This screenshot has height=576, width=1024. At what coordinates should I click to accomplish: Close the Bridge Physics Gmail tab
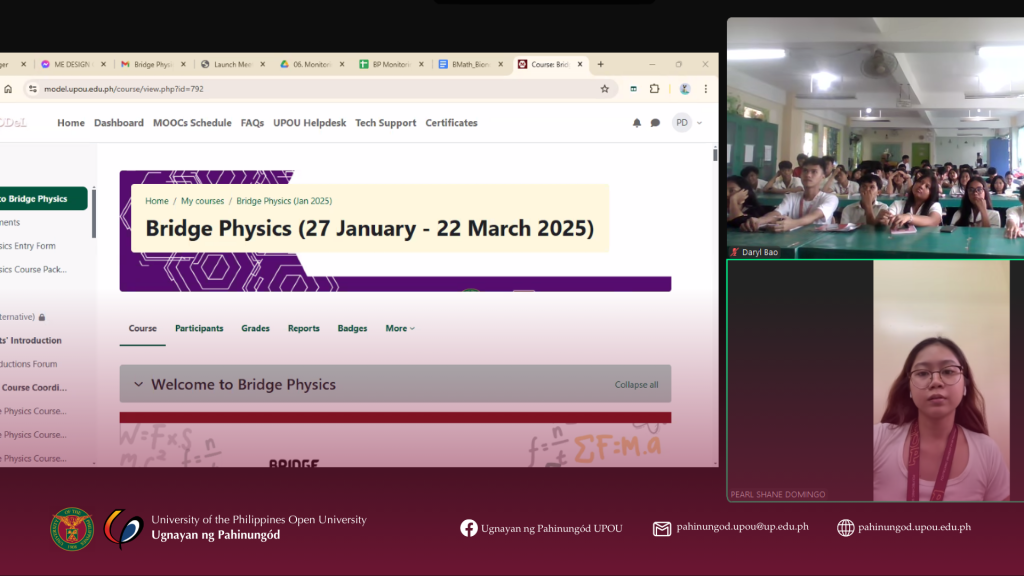pos(183,64)
